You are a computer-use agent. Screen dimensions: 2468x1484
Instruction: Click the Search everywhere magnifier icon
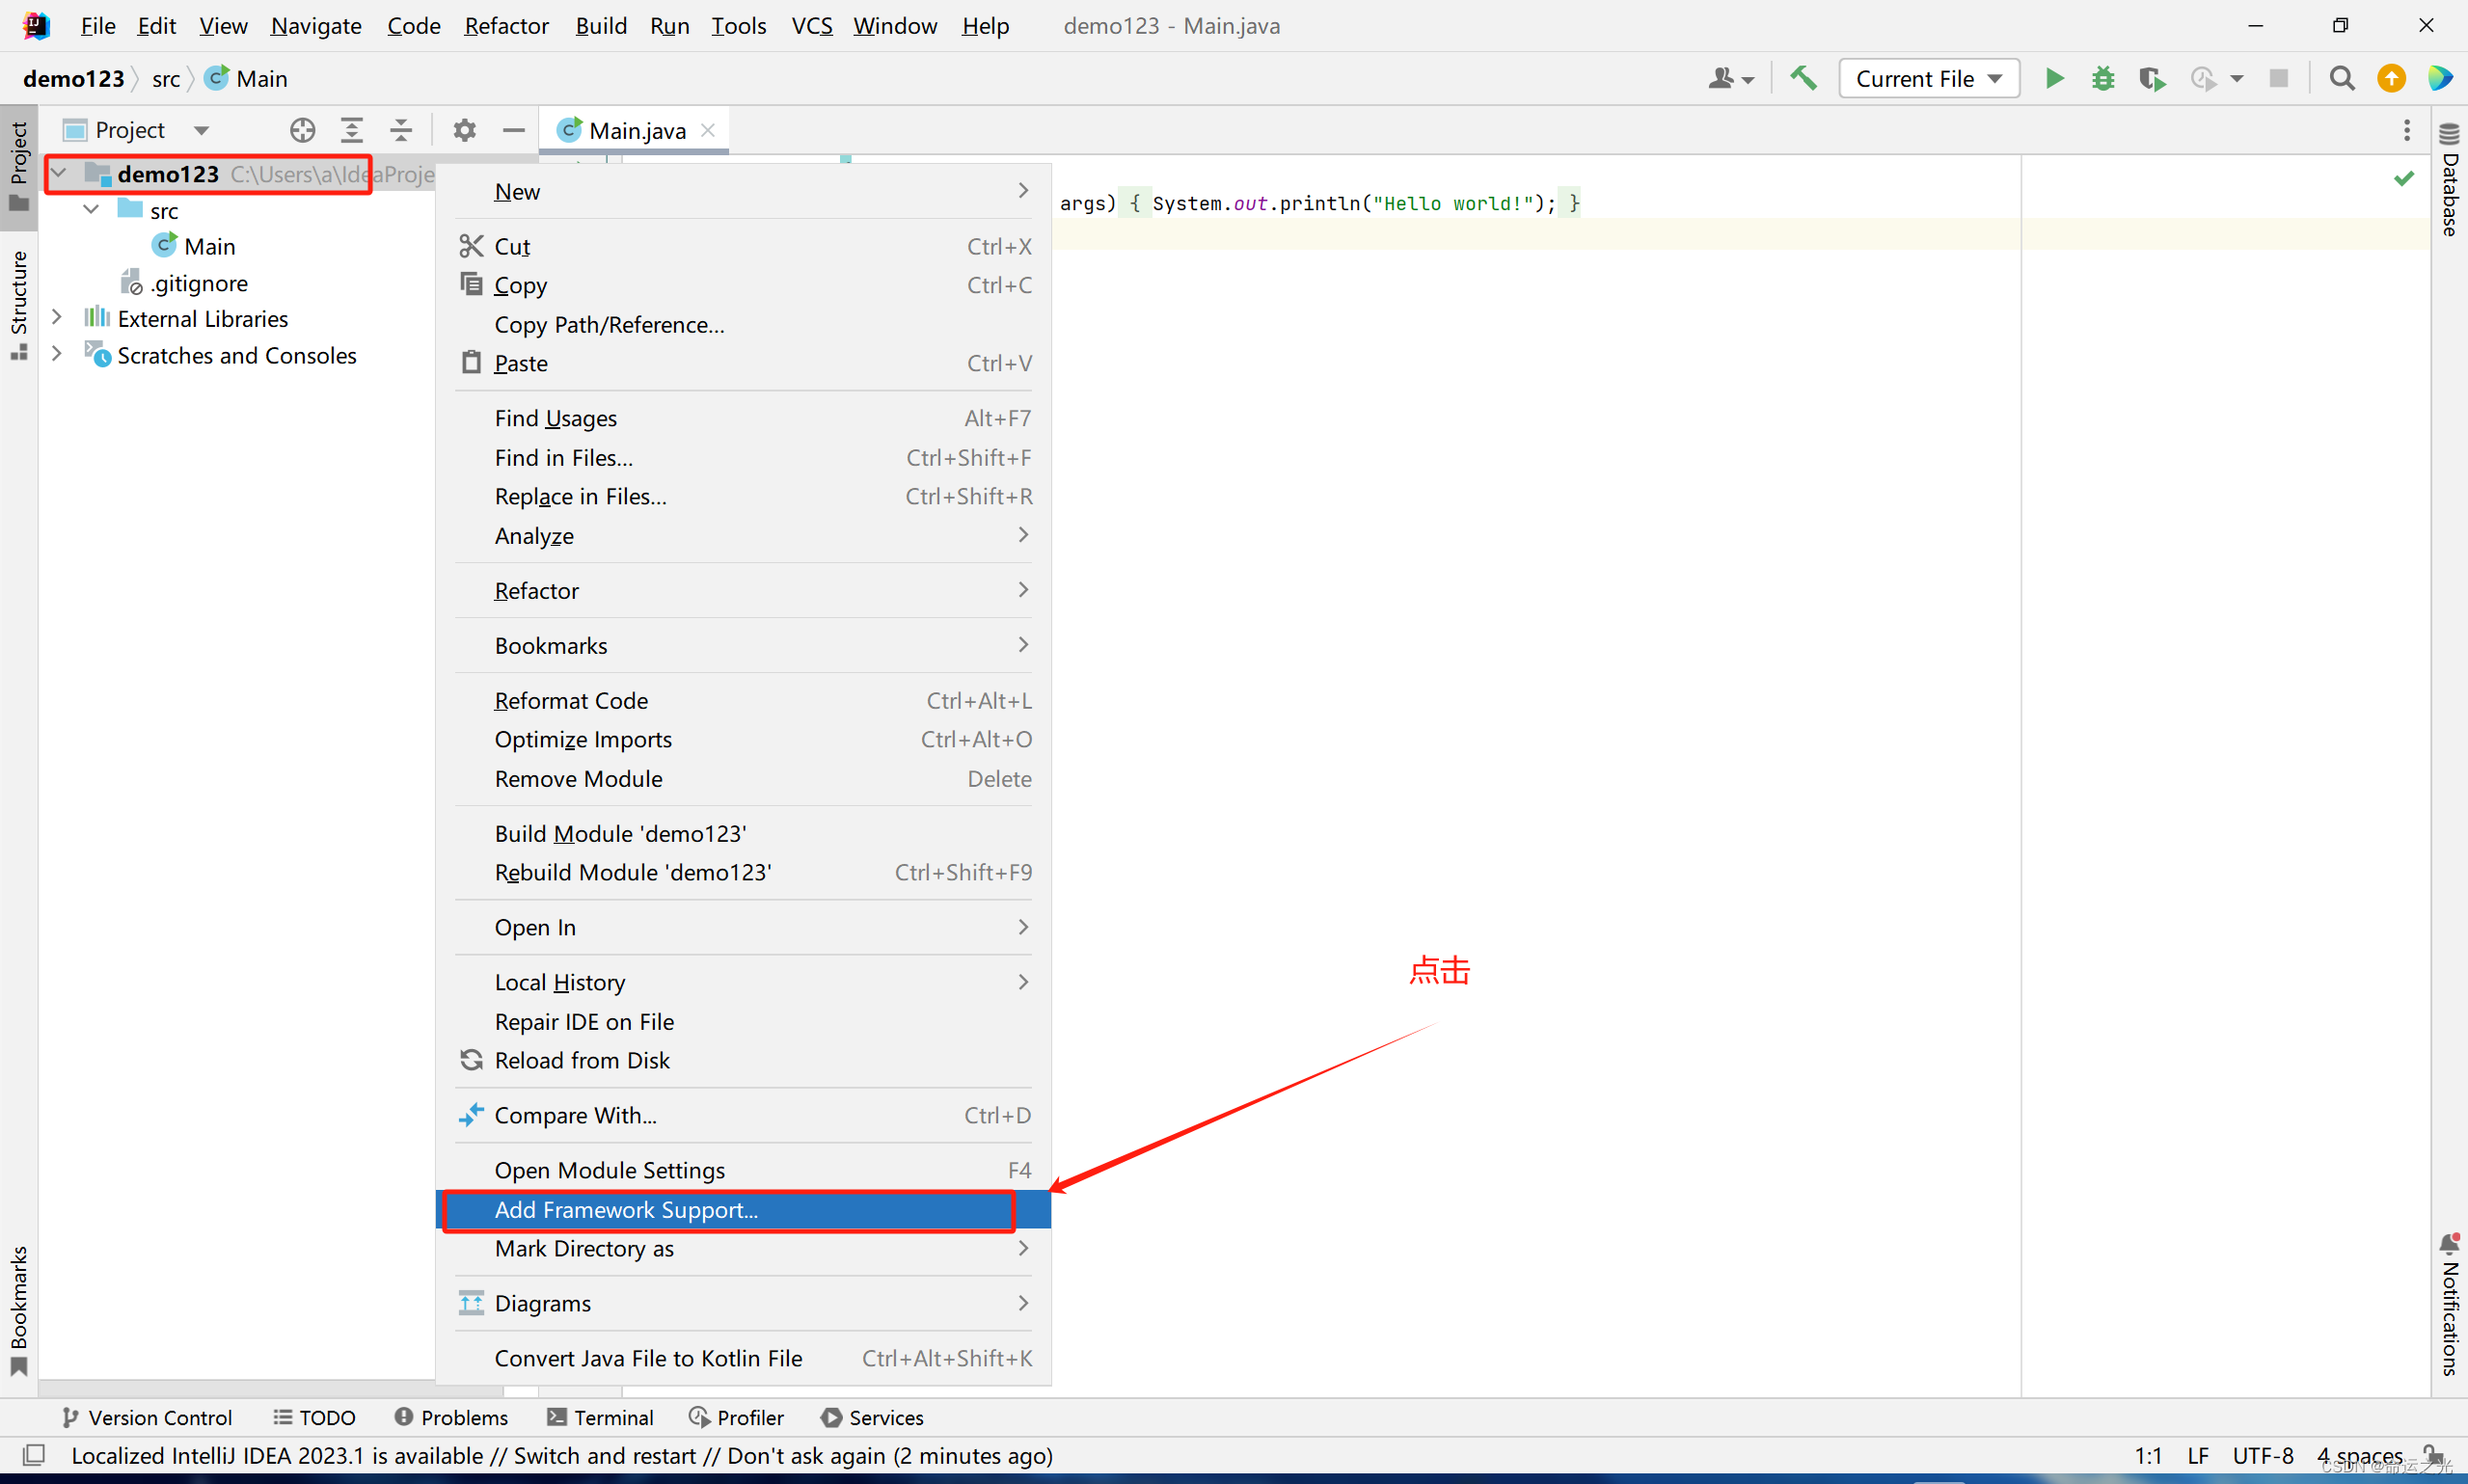click(x=2341, y=77)
